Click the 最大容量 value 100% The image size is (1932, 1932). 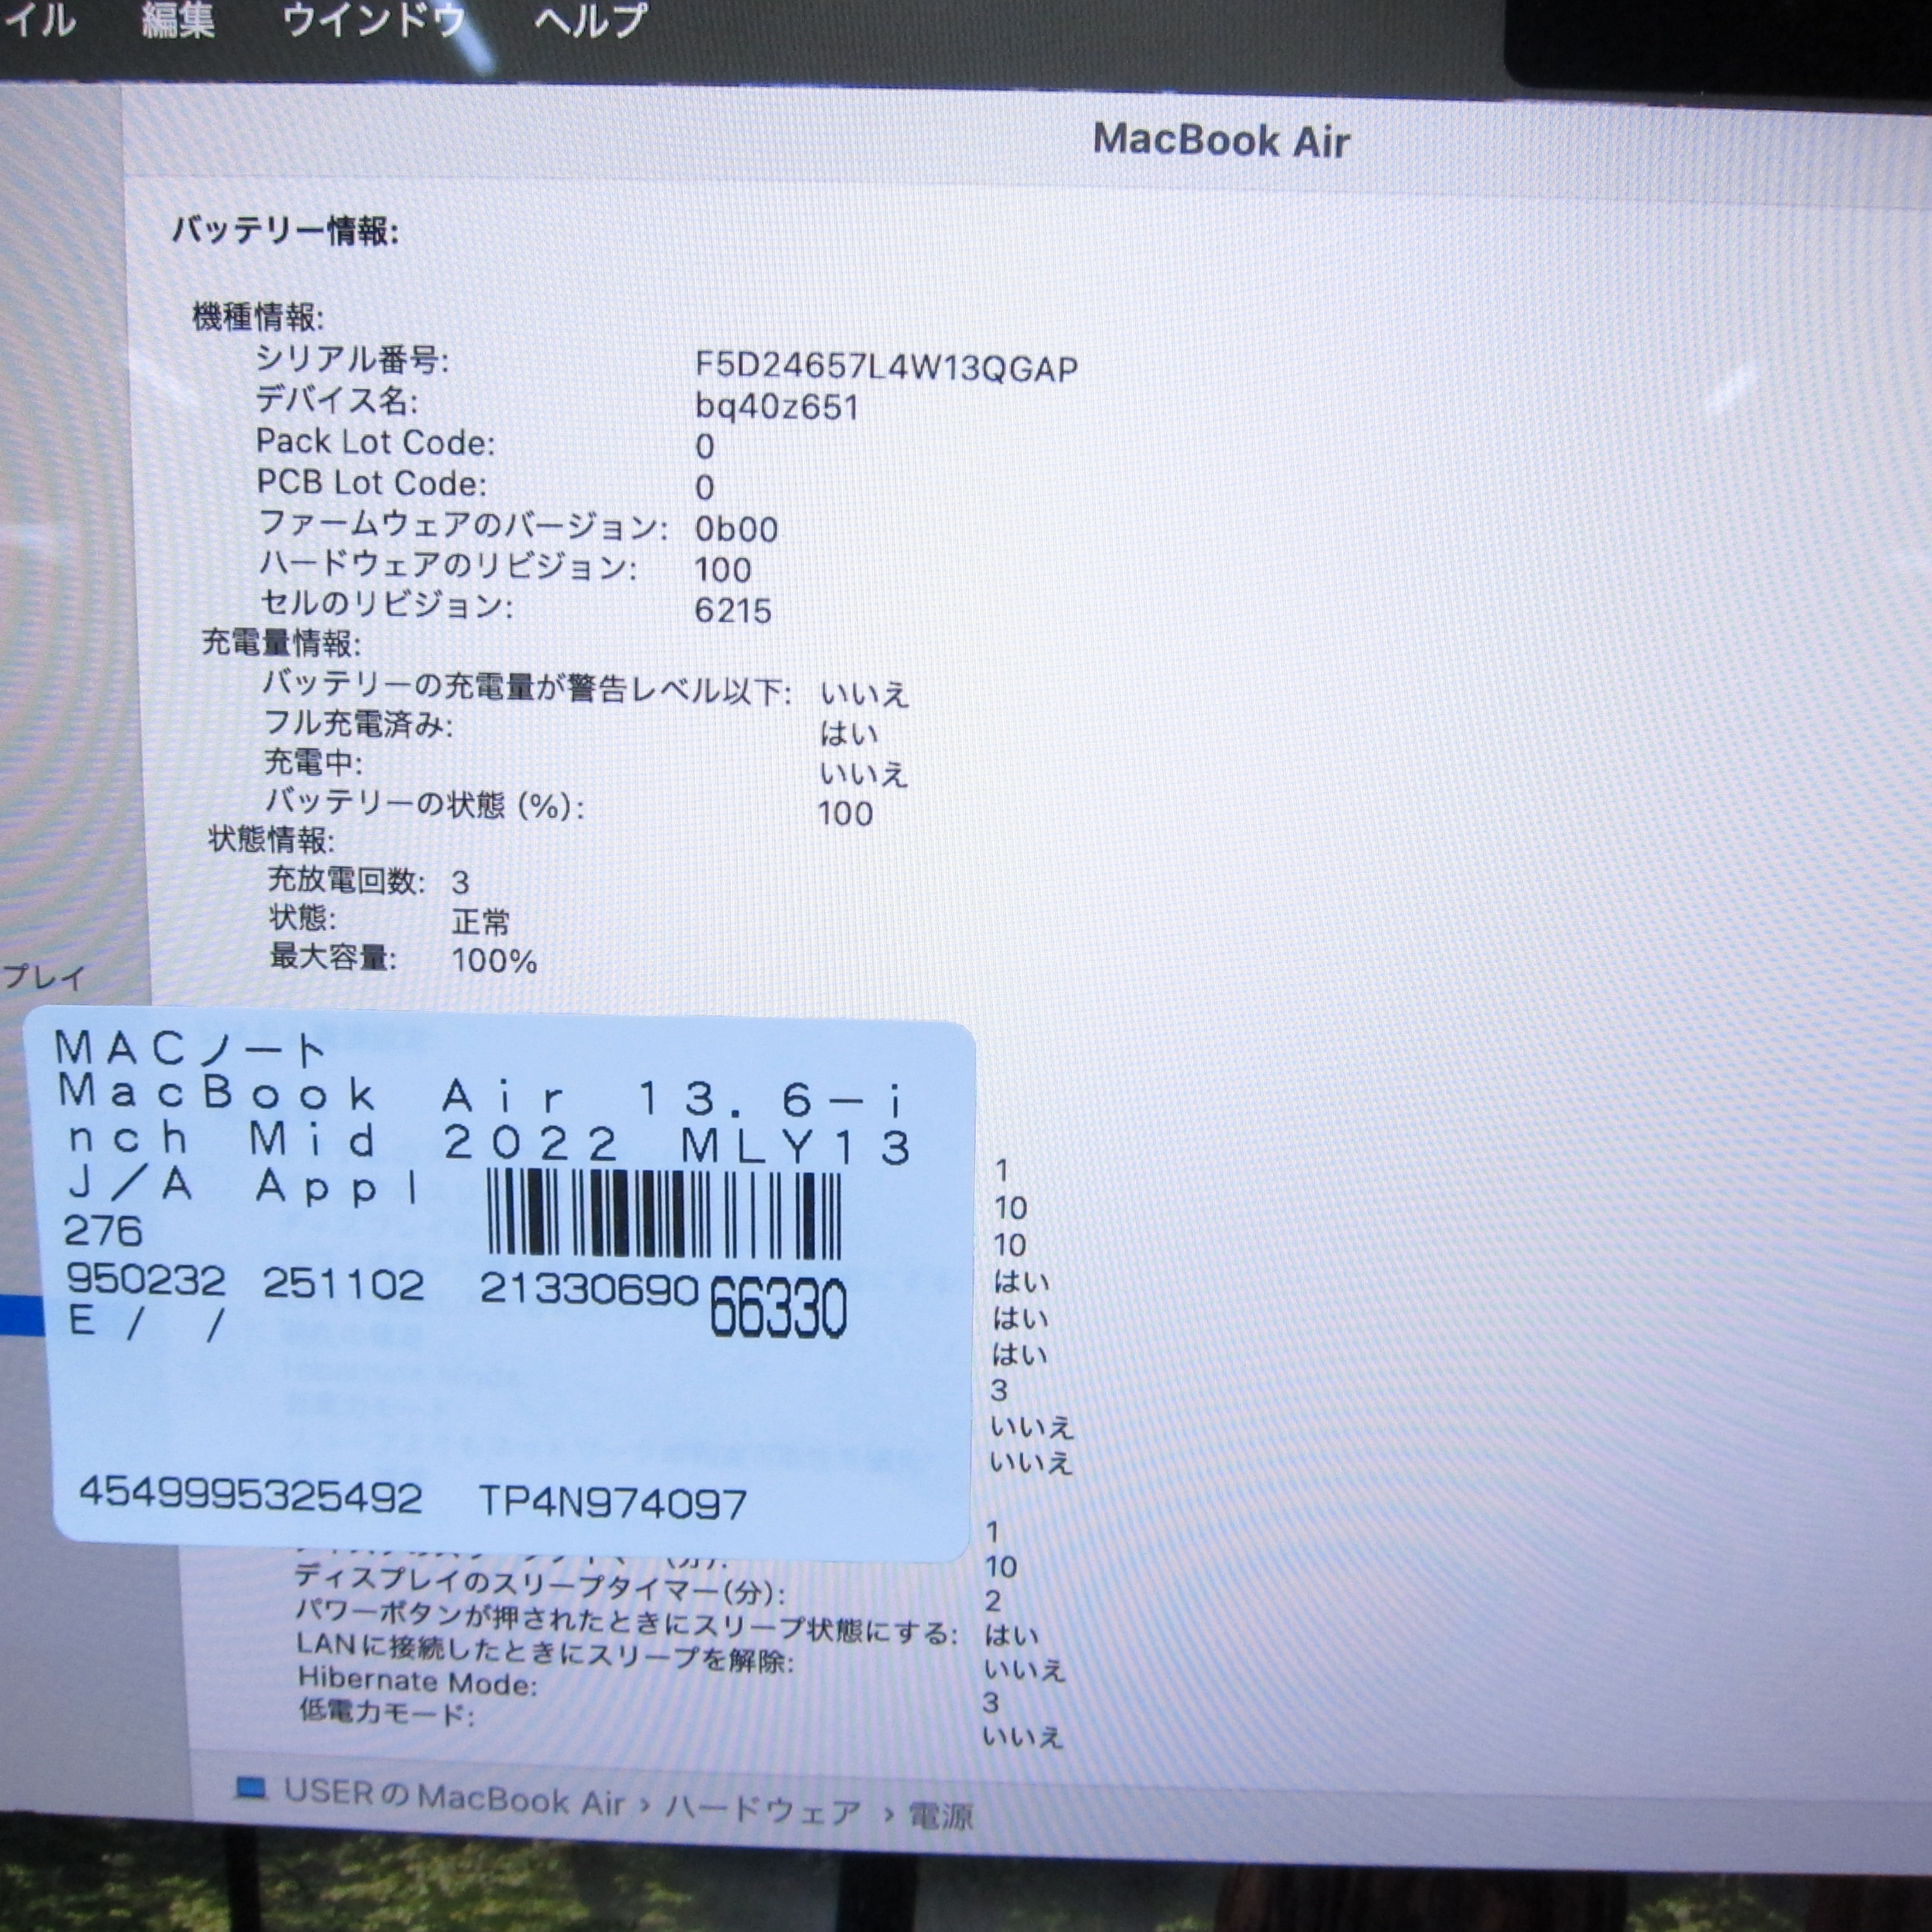click(x=494, y=961)
